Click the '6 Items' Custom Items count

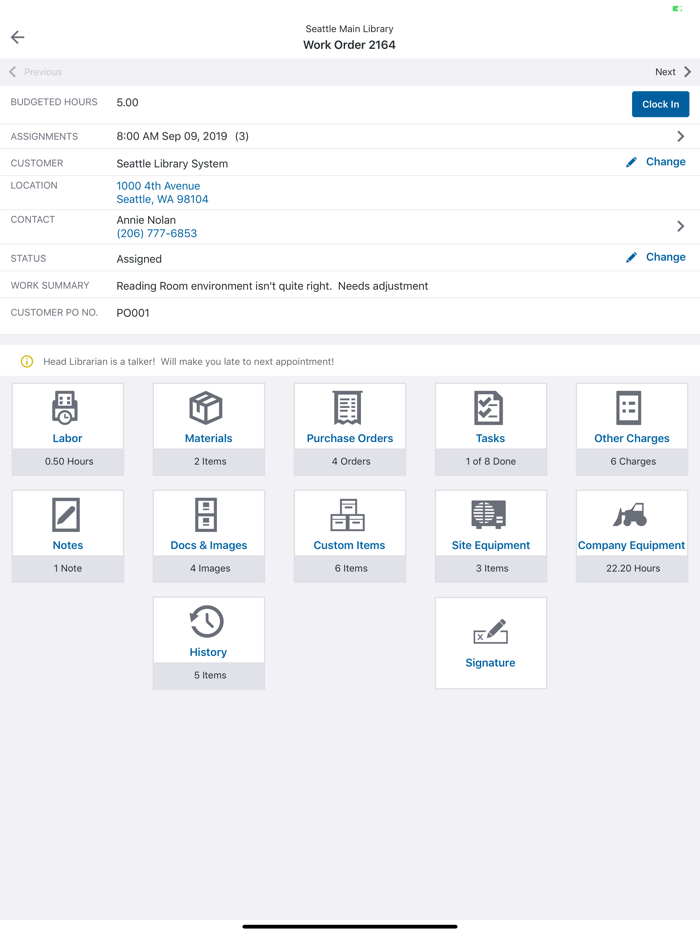351,569
